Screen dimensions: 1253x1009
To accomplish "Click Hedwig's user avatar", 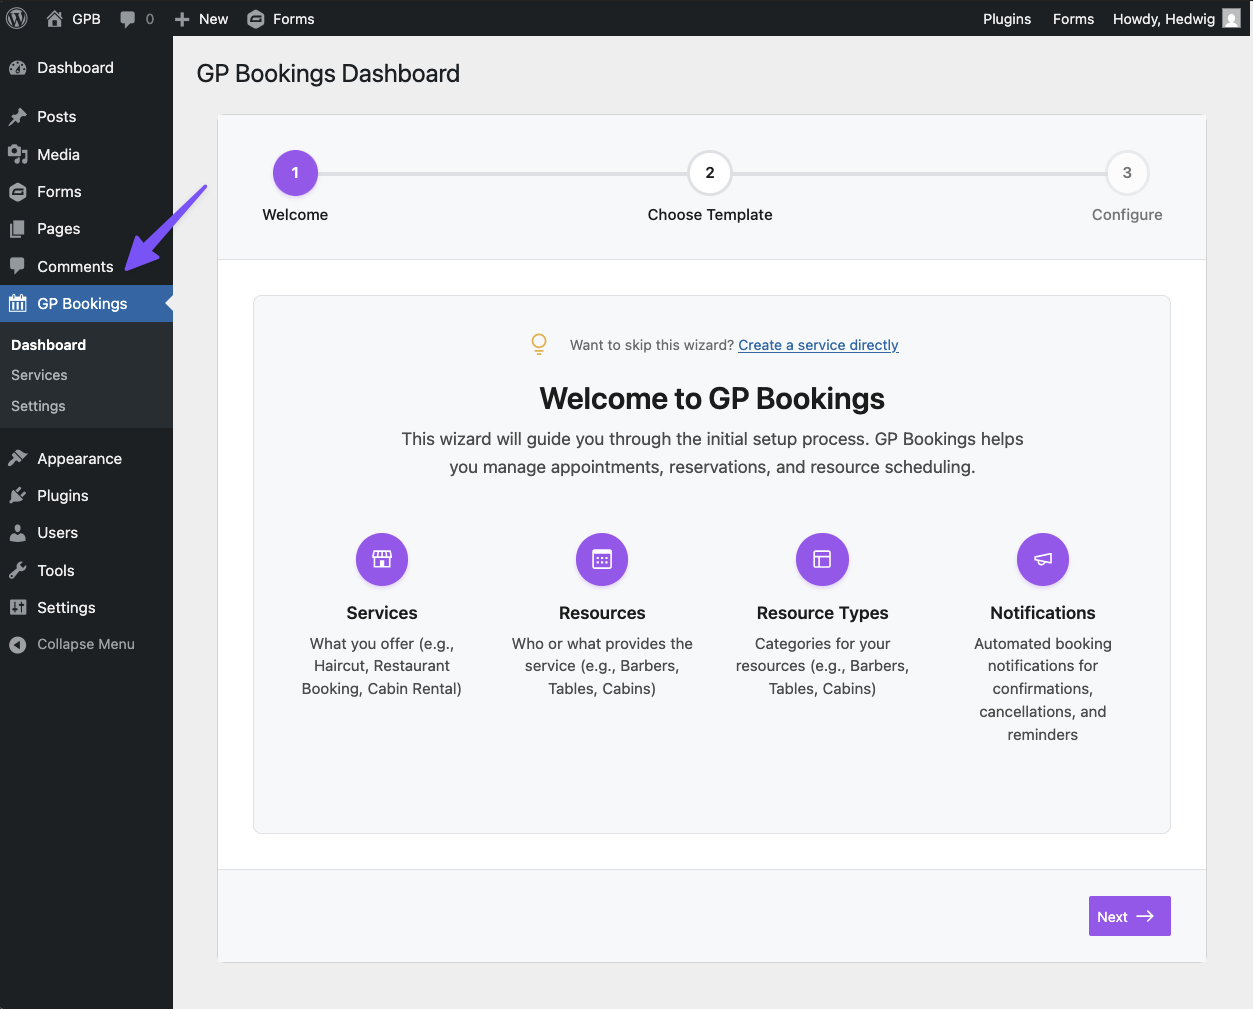I will [x=1232, y=19].
